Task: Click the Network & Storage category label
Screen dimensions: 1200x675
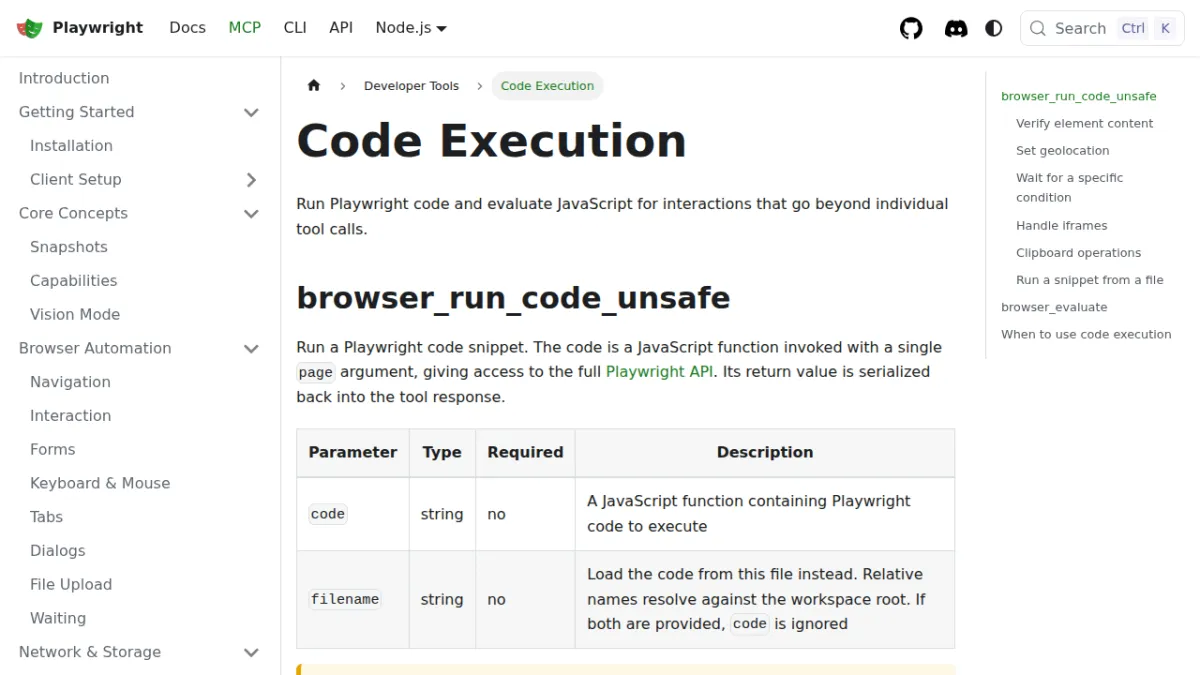Action: click(90, 652)
